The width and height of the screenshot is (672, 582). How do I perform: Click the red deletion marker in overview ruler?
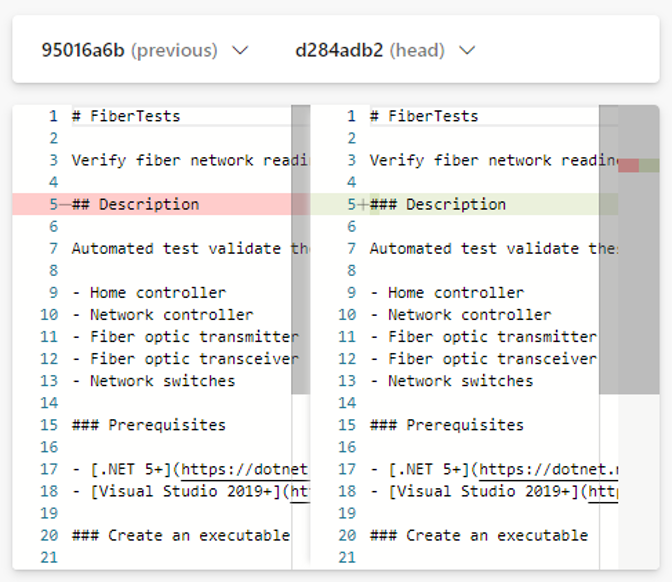pyautogui.click(x=628, y=165)
